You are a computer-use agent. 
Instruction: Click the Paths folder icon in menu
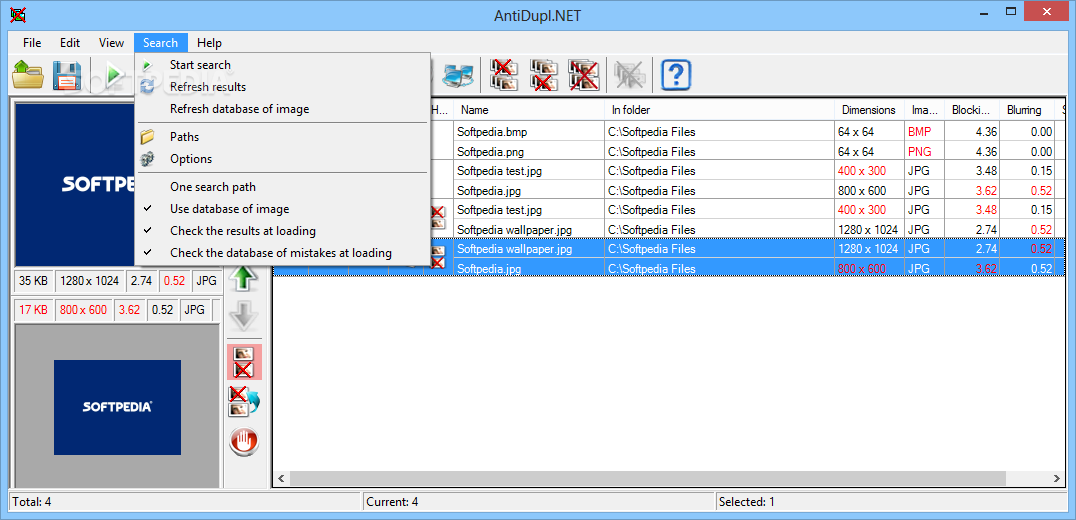point(147,137)
